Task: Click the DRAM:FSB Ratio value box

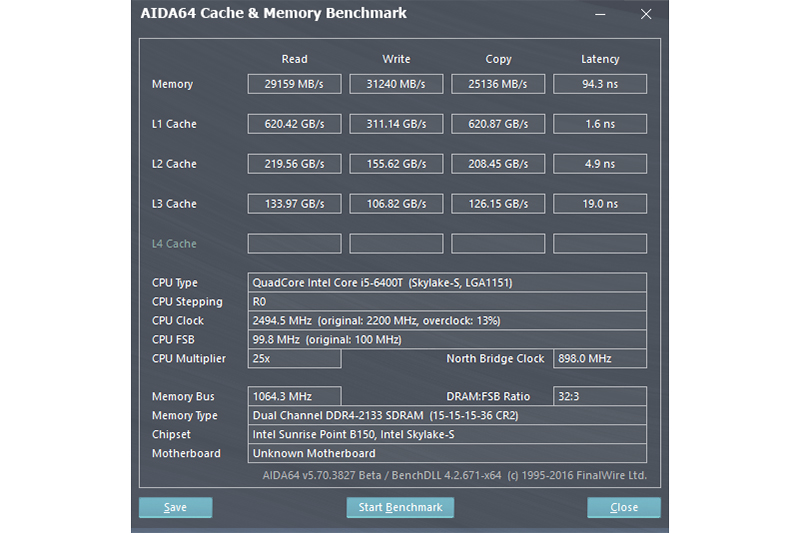Action: [x=600, y=397]
